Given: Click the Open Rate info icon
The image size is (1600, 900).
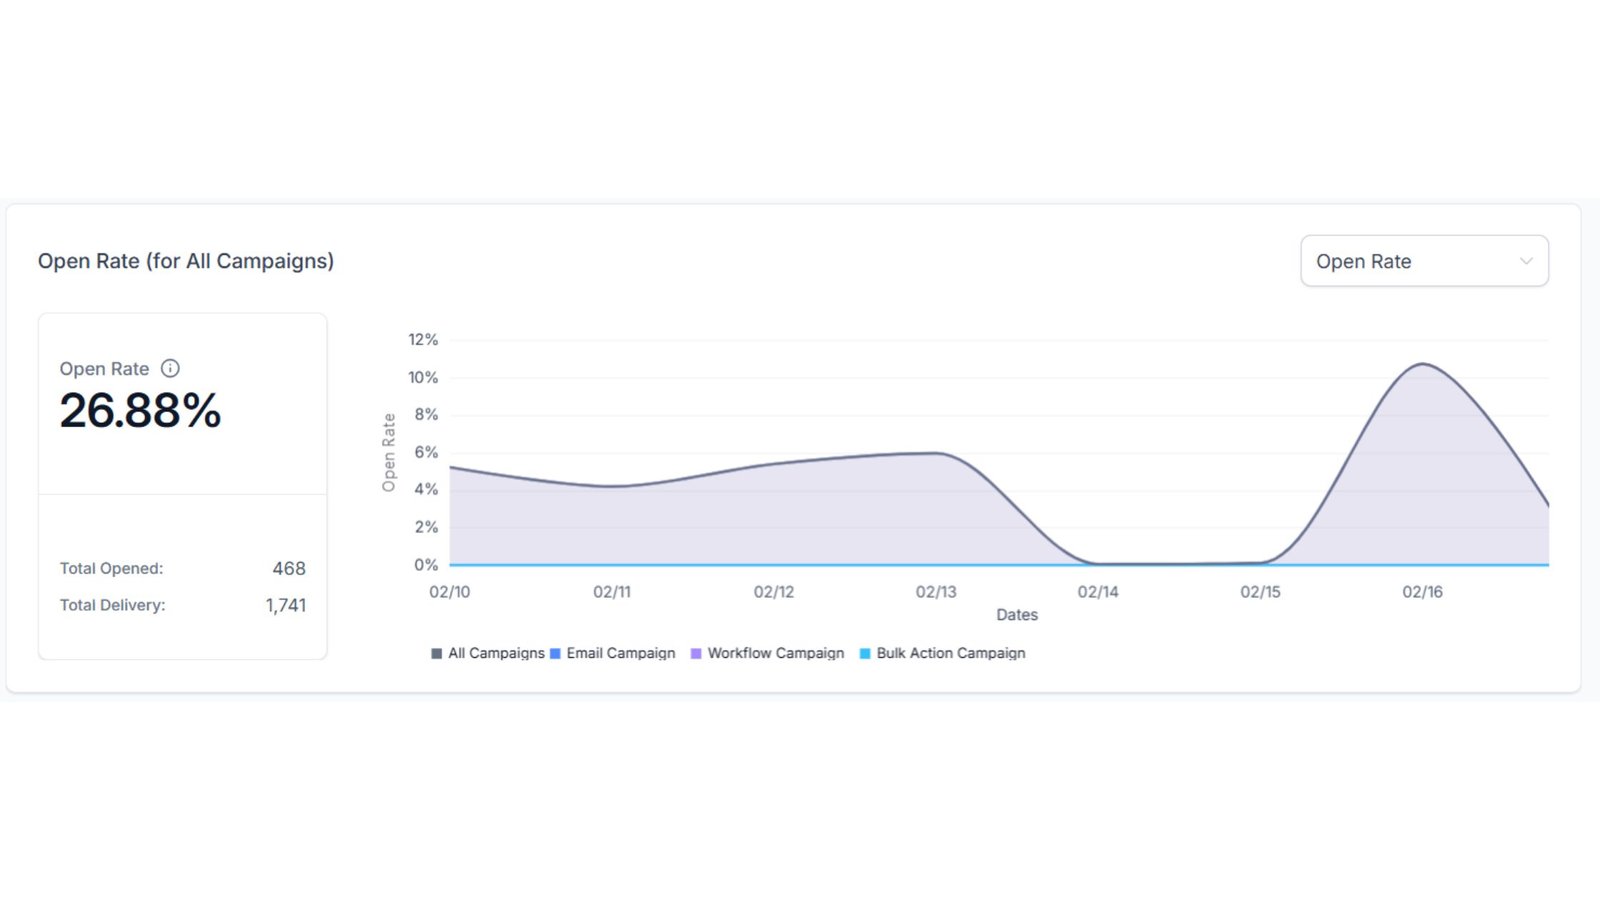Looking at the screenshot, I should click(170, 368).
